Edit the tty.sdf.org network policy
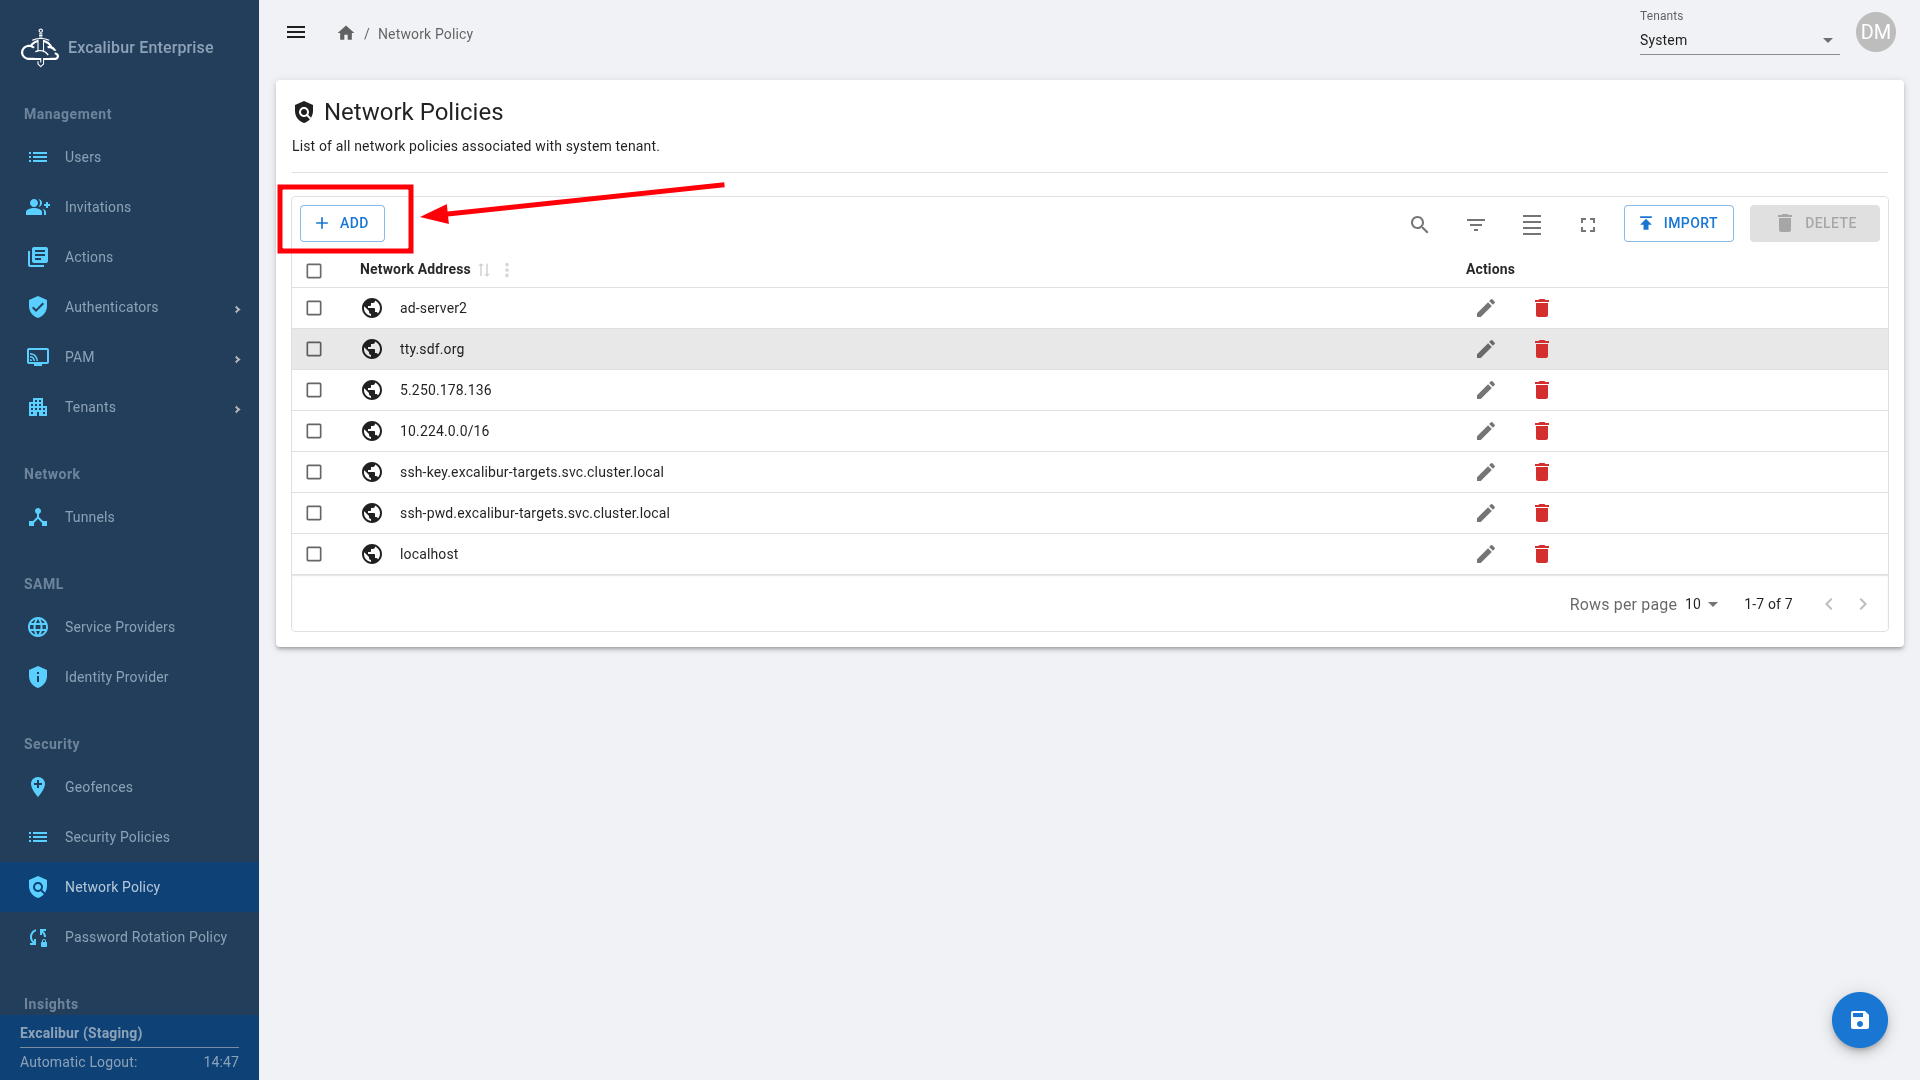 tap(1485, 349)
